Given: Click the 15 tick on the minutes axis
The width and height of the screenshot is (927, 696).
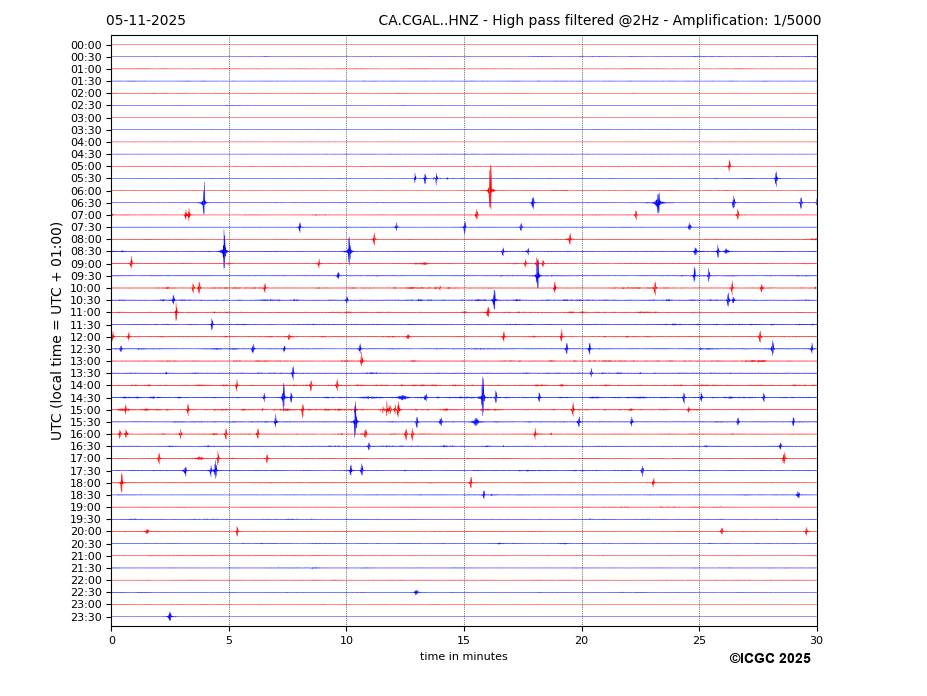Looking at the screenshot, I should 464,640.
